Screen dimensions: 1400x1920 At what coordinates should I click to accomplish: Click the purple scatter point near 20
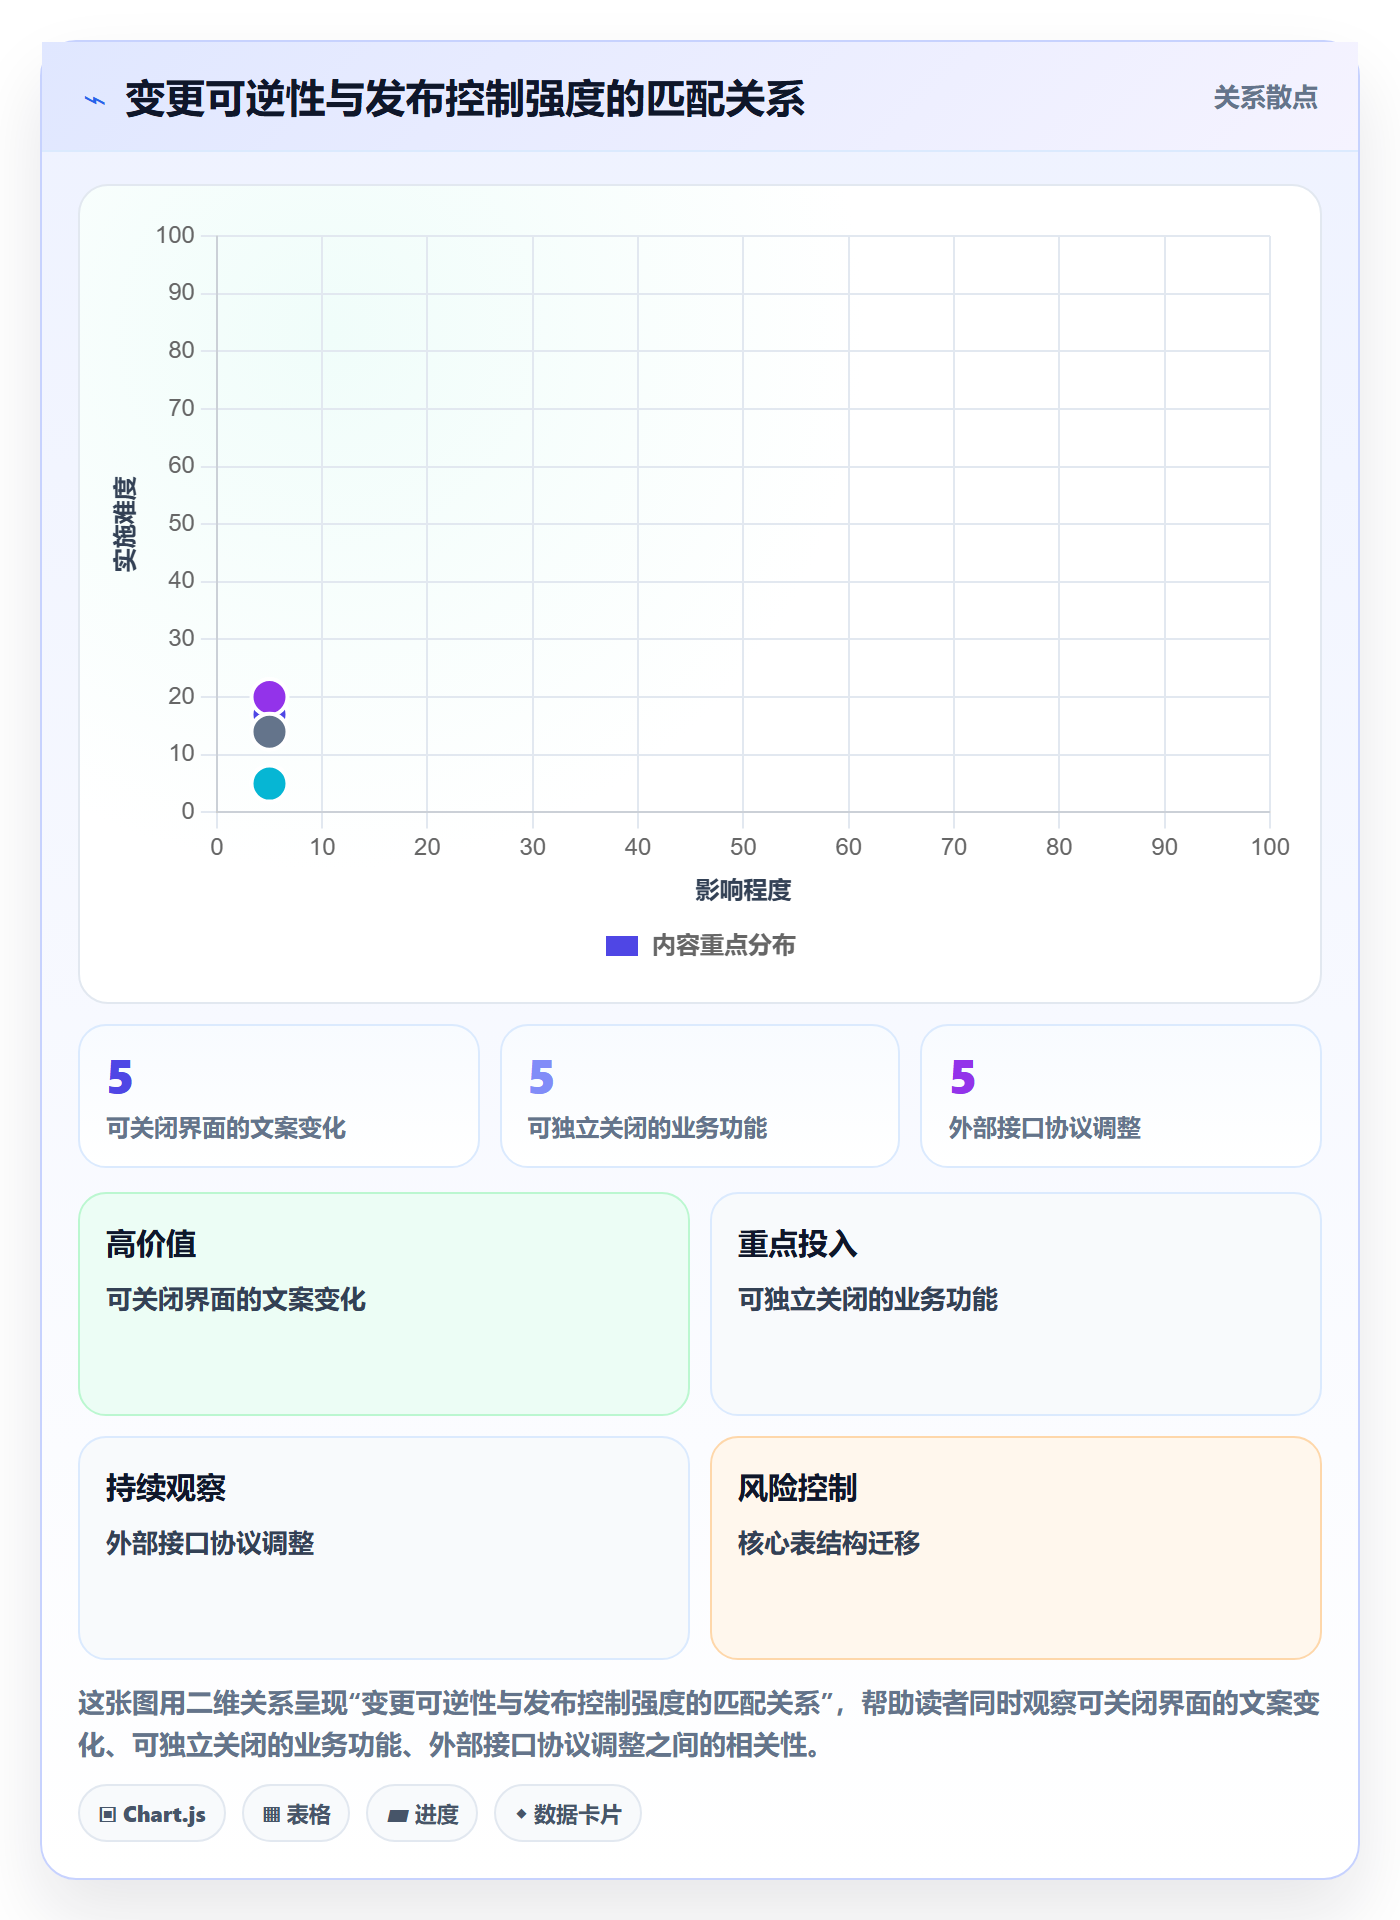269,696
